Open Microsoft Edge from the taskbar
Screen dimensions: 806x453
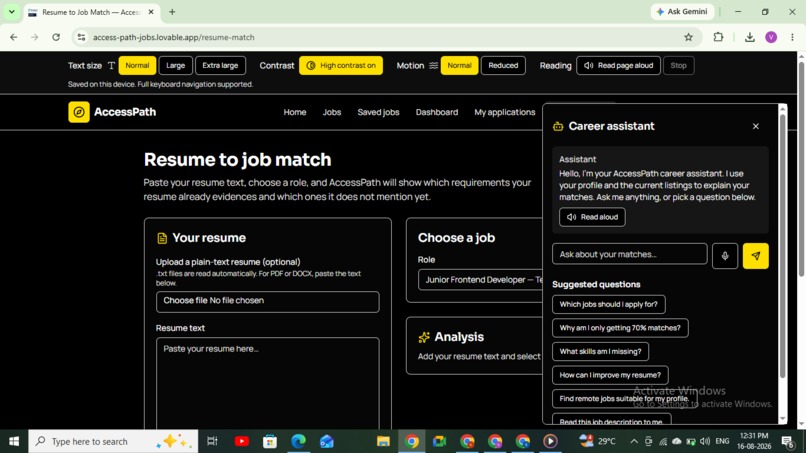click(x=299, y=441)
